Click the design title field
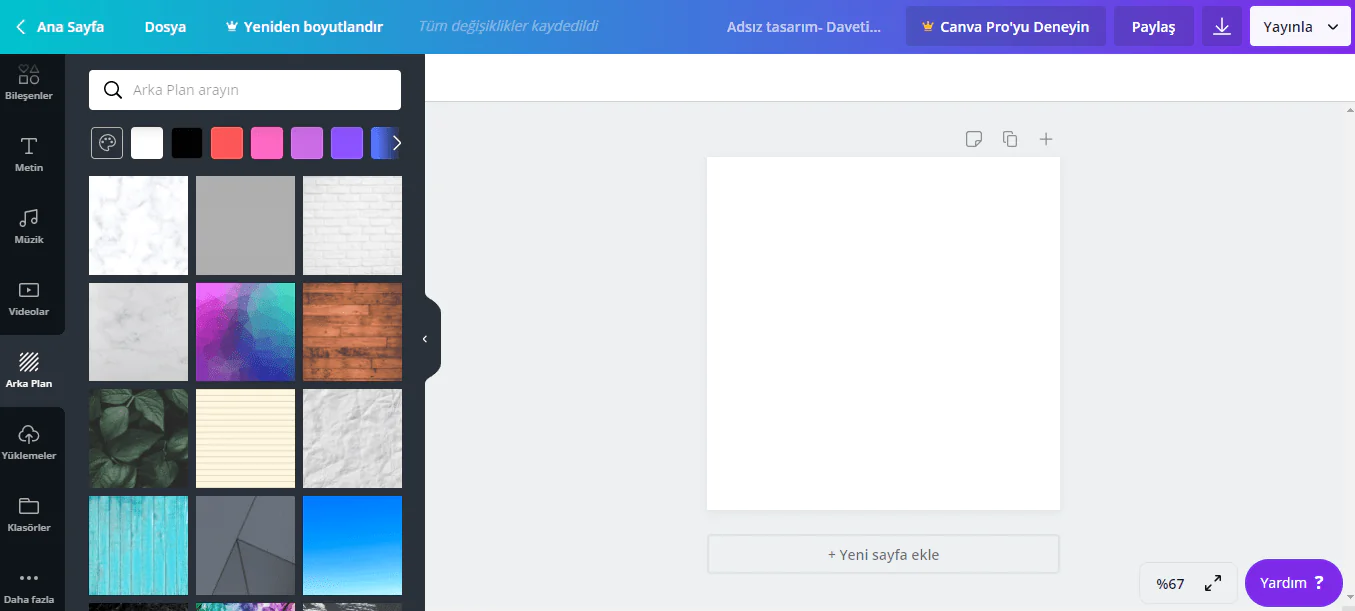 tap(805, 27)
